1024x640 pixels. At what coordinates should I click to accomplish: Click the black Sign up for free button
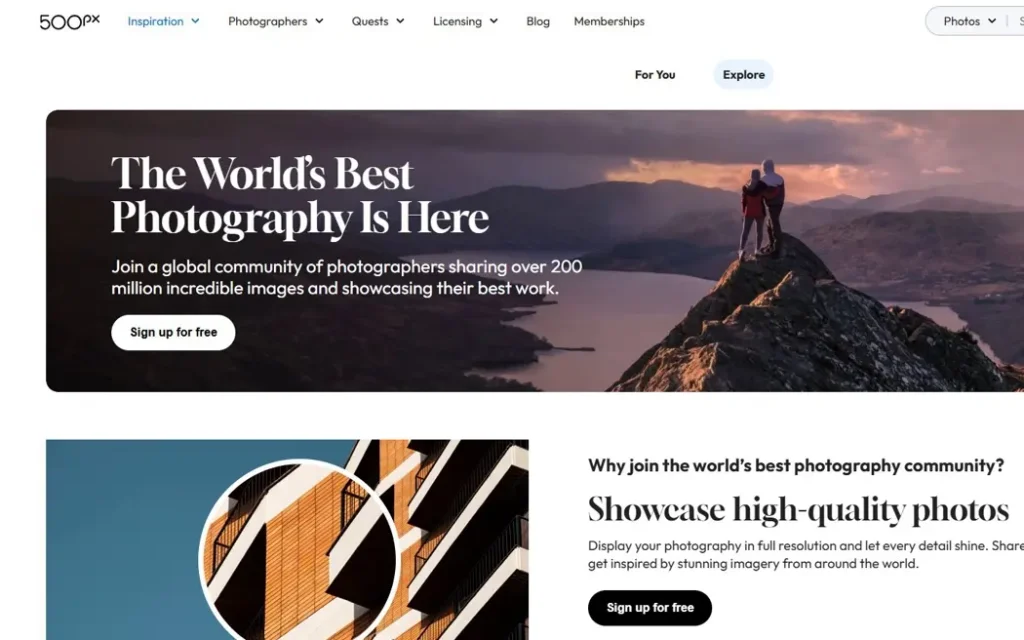(650, 608)
